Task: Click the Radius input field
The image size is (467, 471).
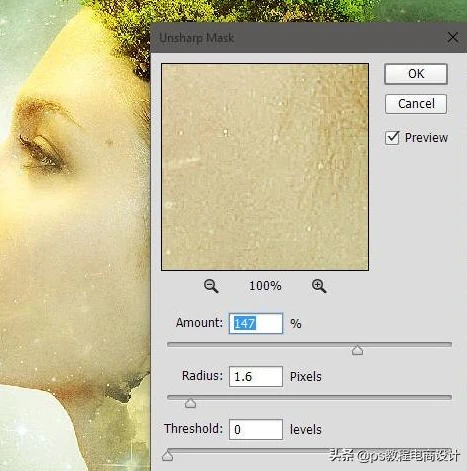Action: 256,377
